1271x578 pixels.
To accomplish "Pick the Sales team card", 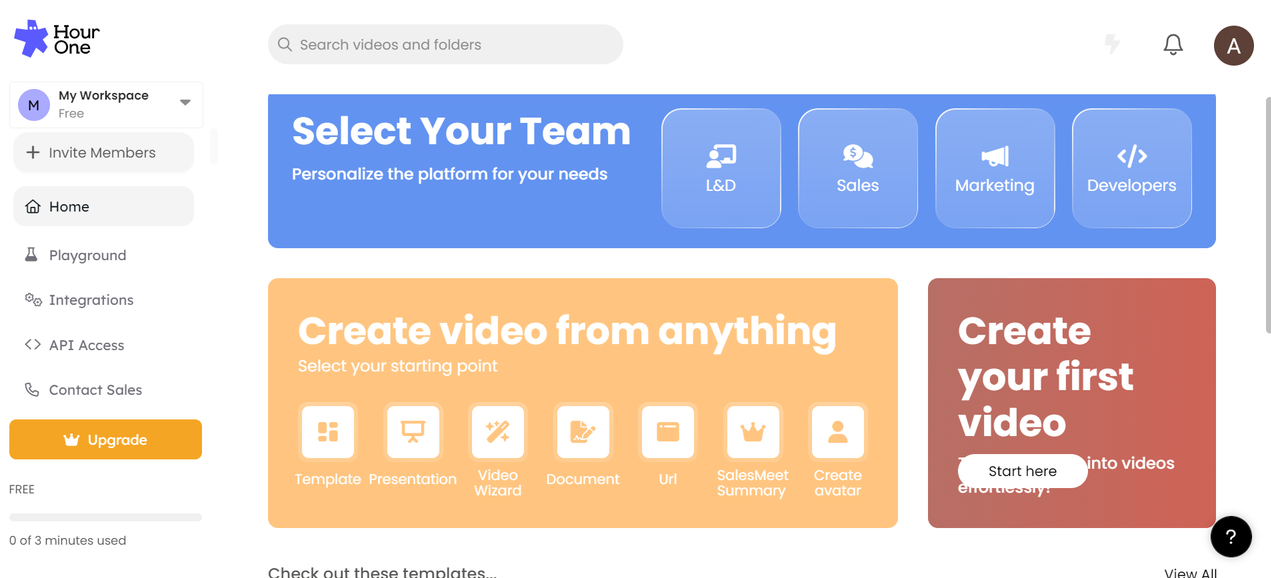I will click(858, 168).
